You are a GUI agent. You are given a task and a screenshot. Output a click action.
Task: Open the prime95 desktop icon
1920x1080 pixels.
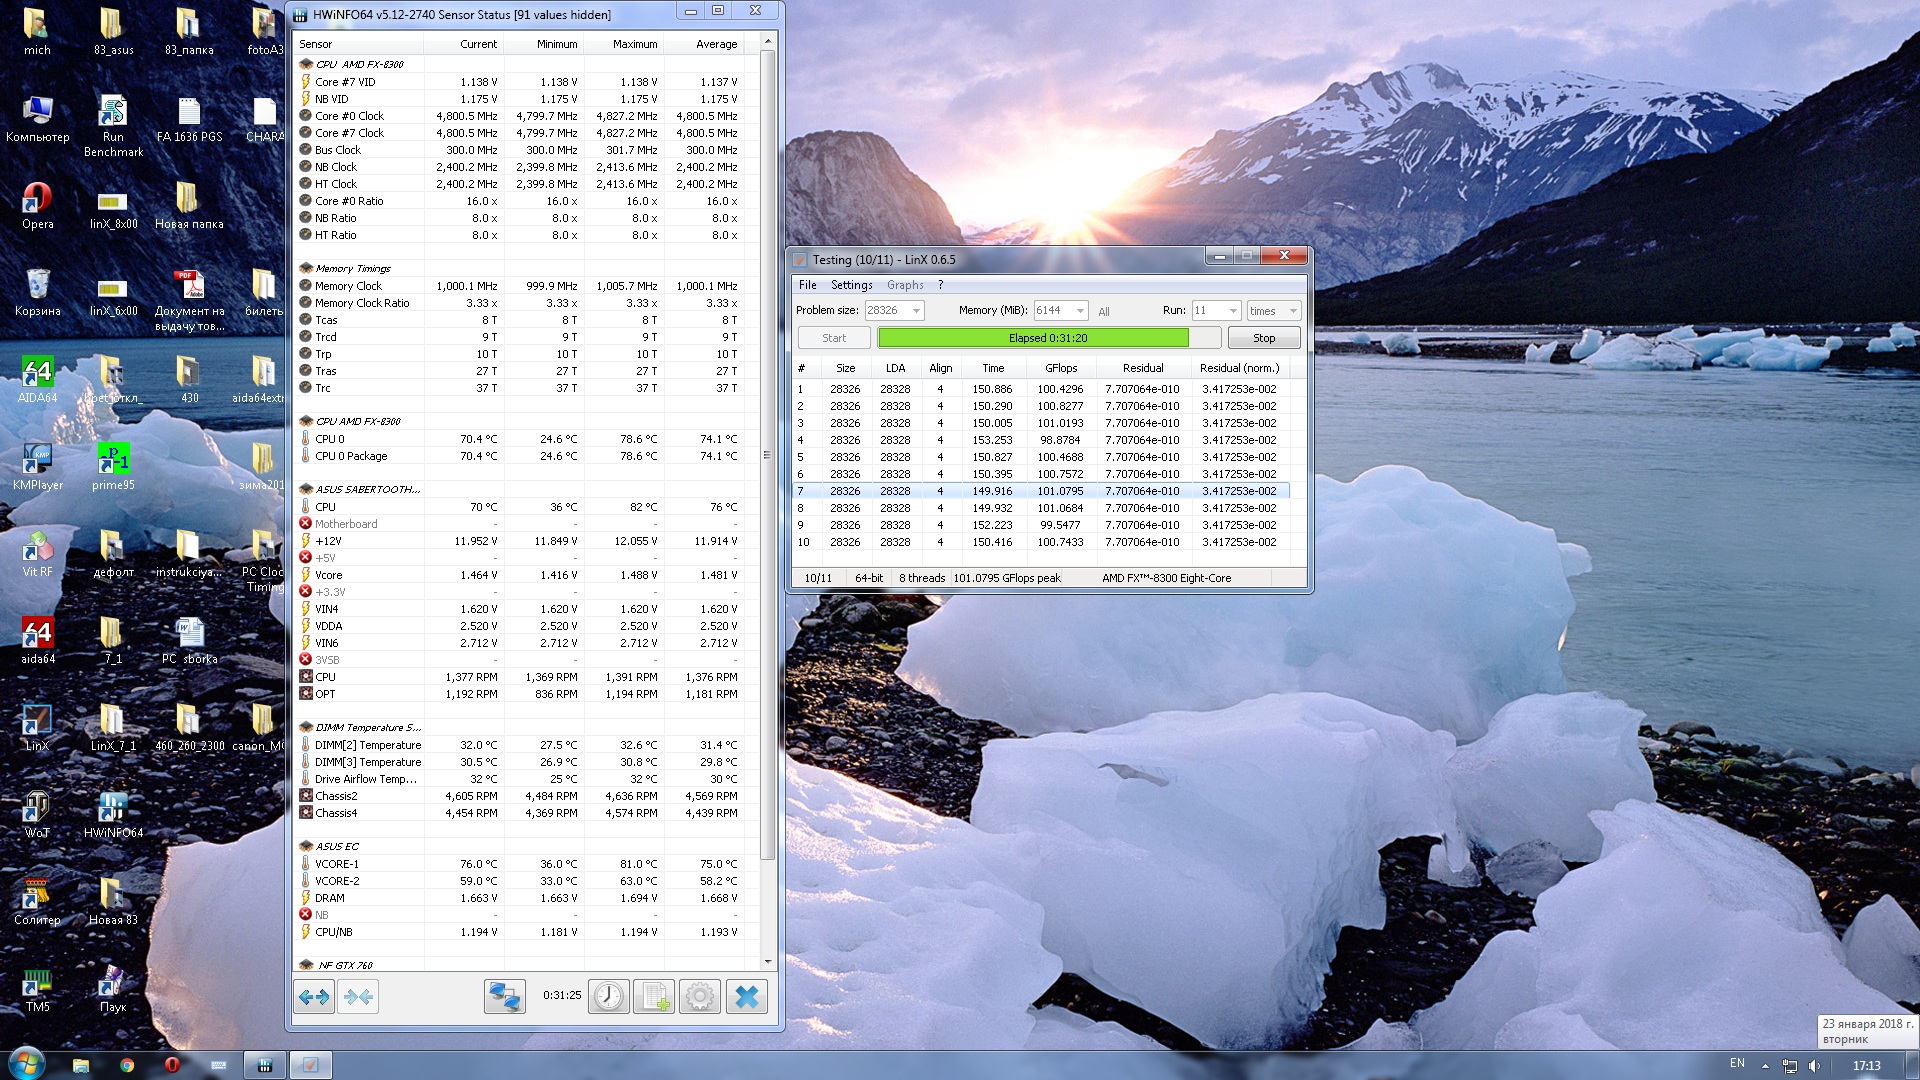point(113,465)
